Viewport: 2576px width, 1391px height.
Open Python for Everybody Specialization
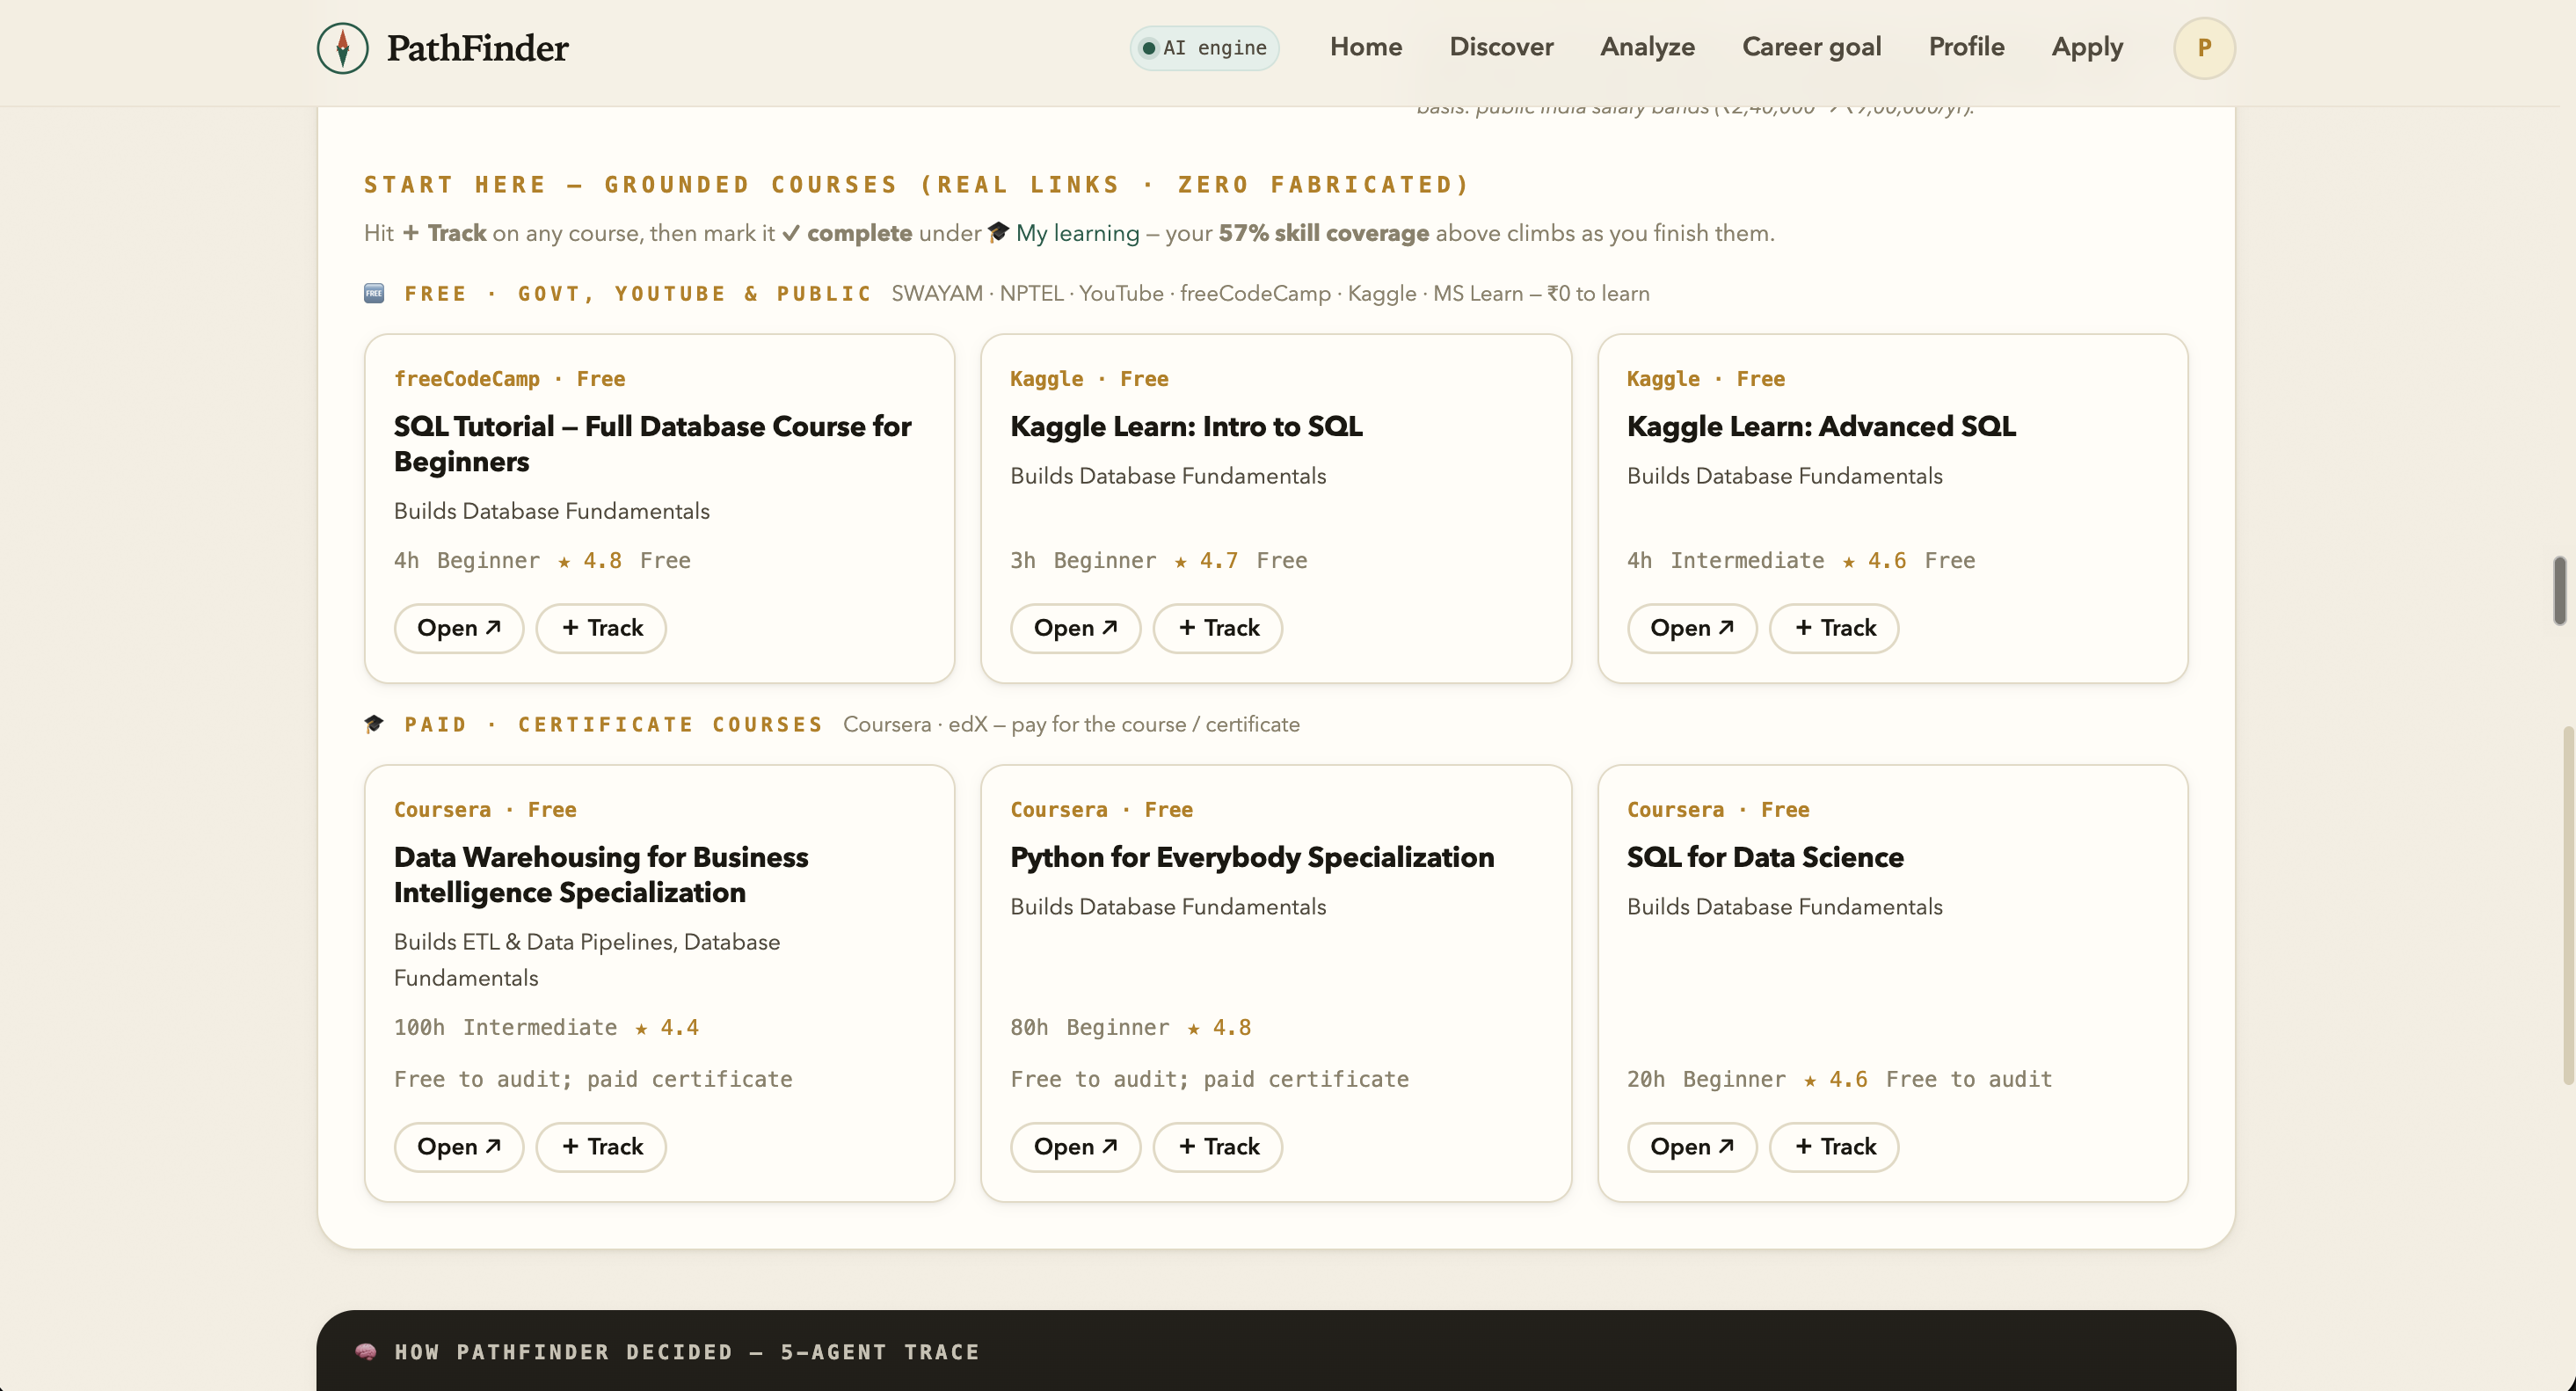pyautogui.click(x=1075, y=1147)
